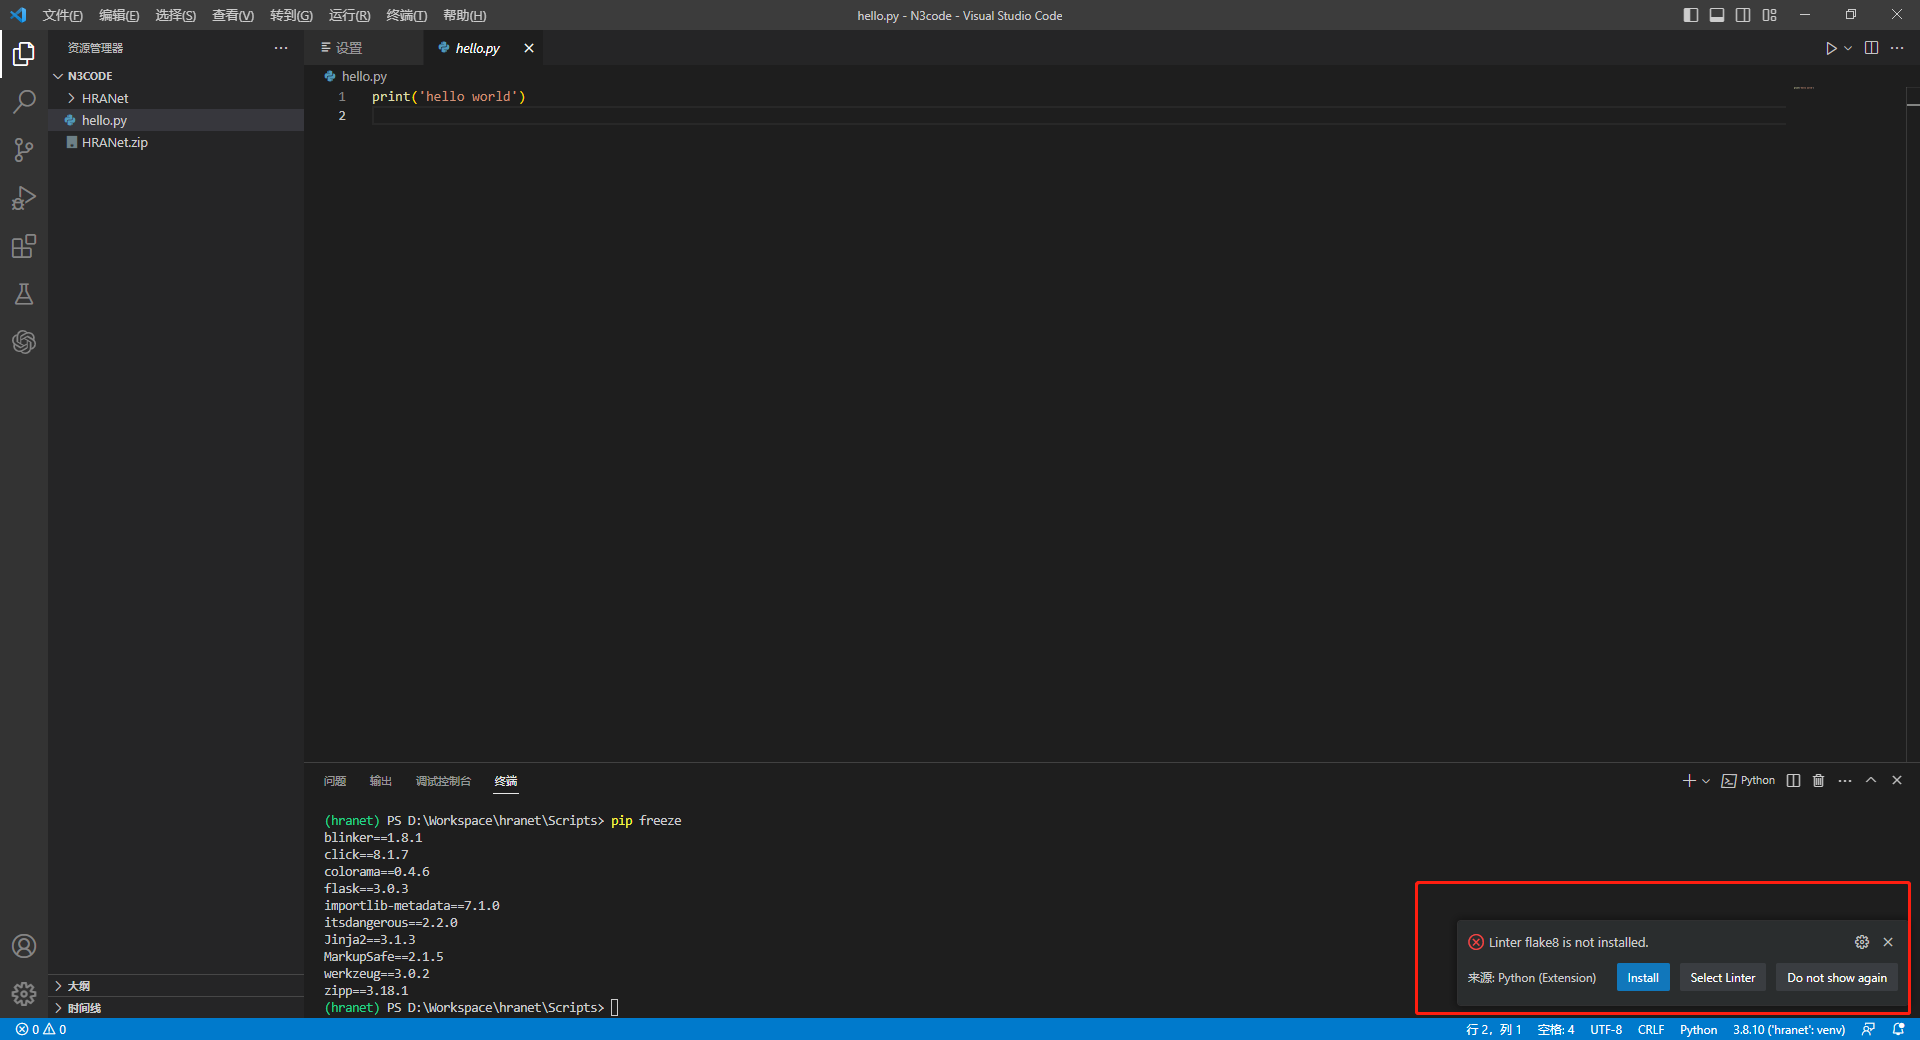The image size is (1920, 1040).
Task: Click 空格: 4 indentation in status bar
Action: pyautogui.click(x=1556, y=1029)
